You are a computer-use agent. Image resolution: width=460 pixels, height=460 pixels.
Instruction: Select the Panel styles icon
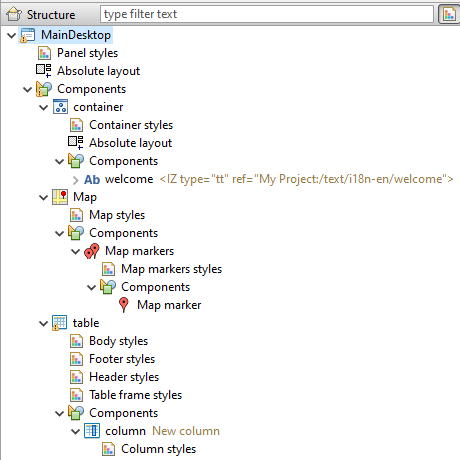point(44,53)
